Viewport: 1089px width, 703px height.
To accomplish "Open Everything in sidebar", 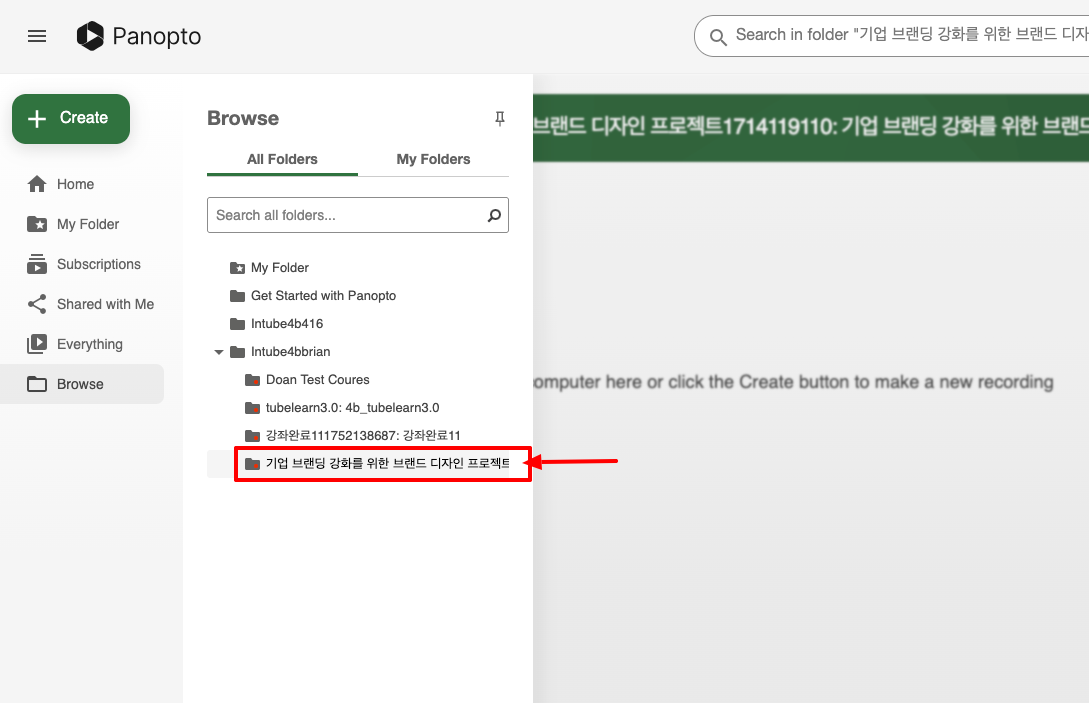I will click(x=82, y=344).
